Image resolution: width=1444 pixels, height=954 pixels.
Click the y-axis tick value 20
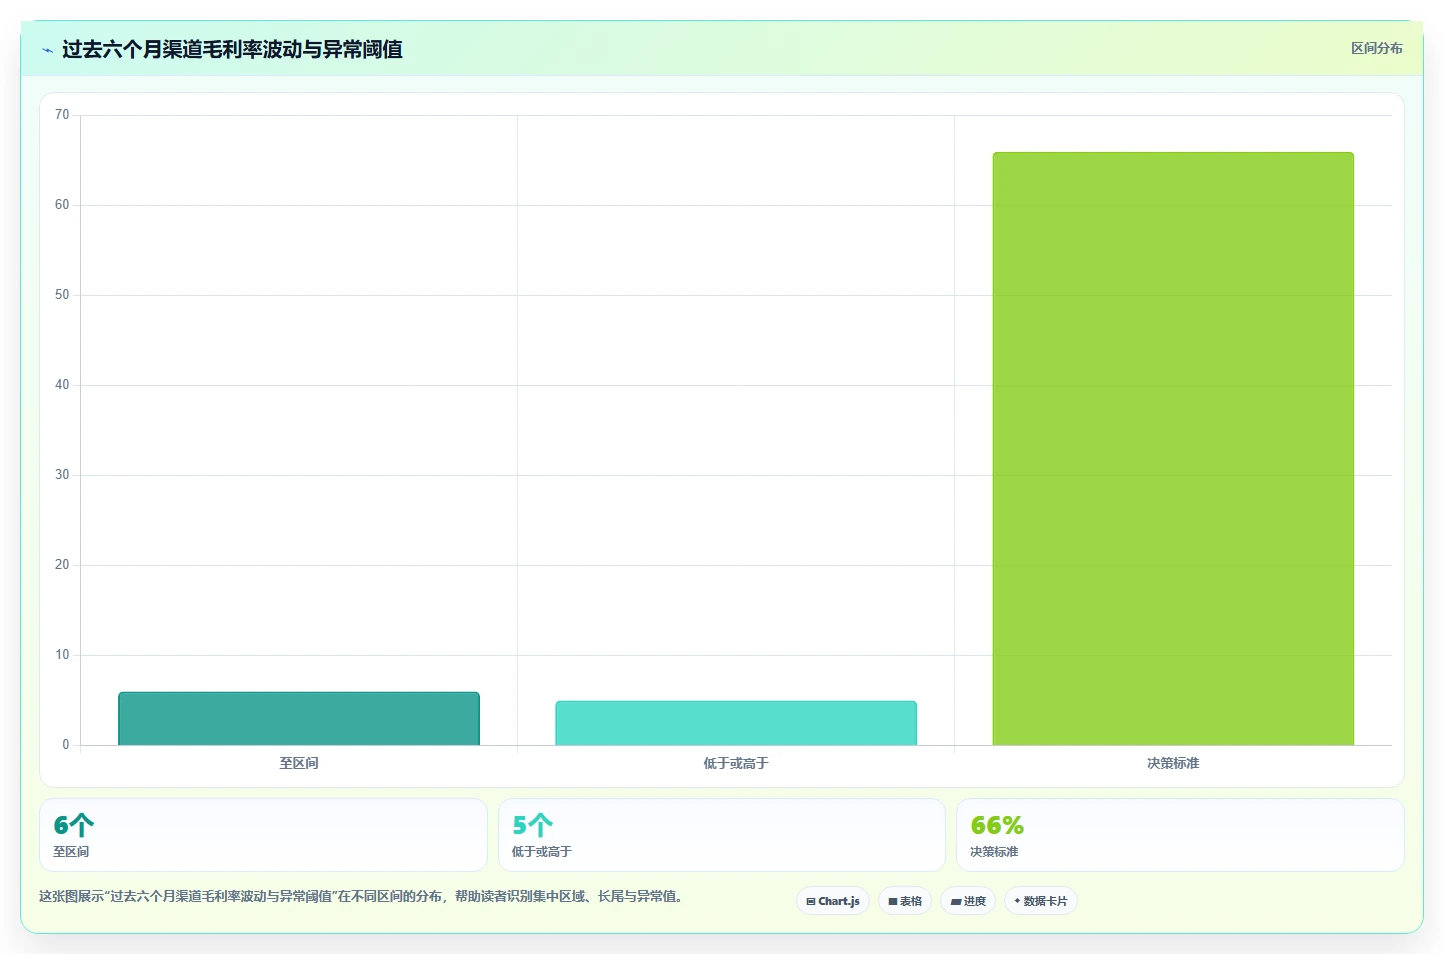point(62,565)
